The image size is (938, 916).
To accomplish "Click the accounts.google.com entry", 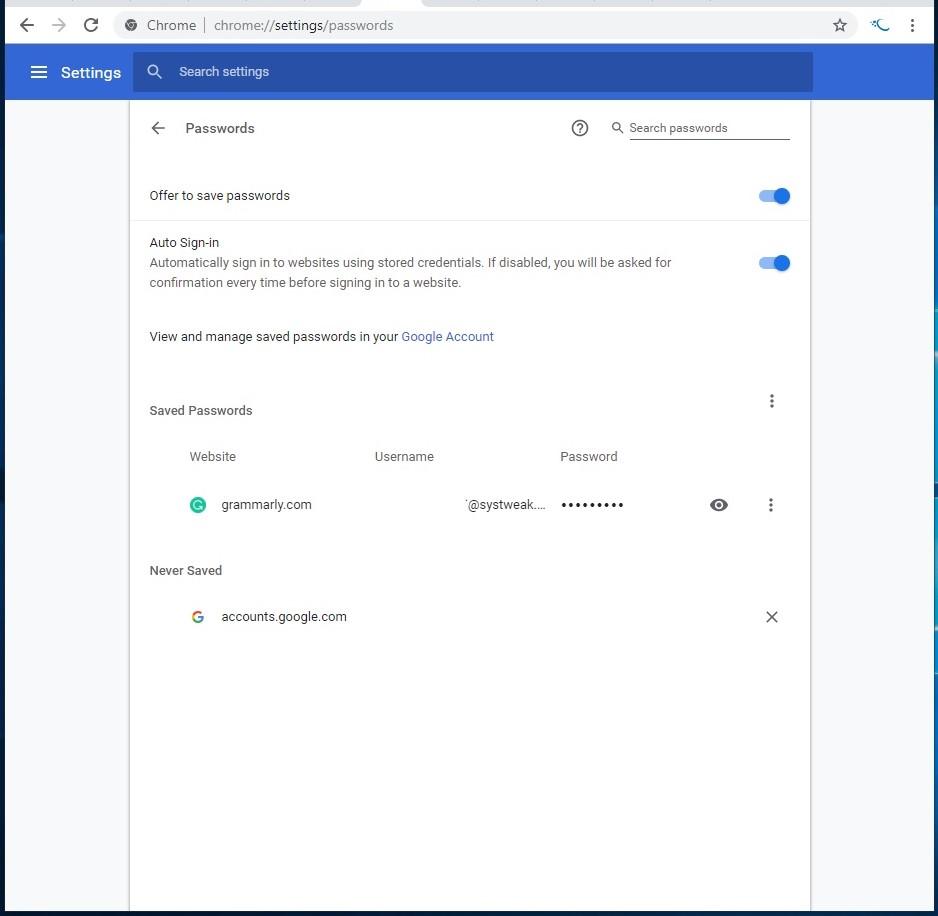I will point(284,617).
